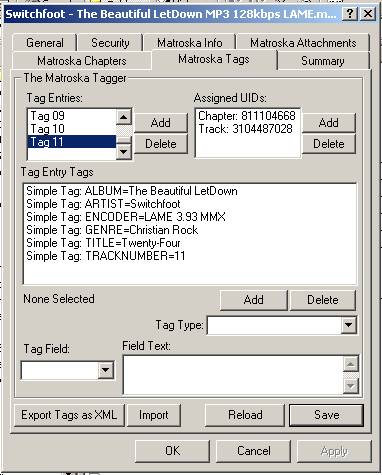Select the TITLE=Twenty-Four tag
382x475 pixels.
pos(103,243)
